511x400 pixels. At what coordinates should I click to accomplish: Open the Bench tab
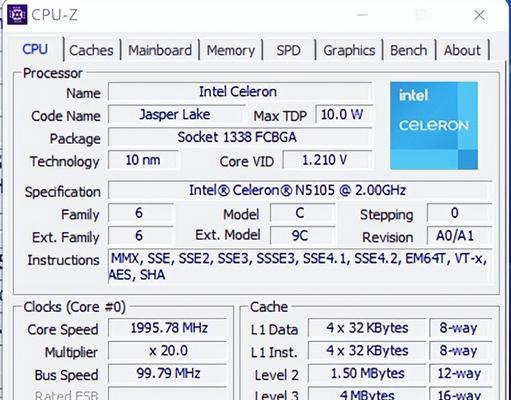pyautogui.click(x=408, y=50)
